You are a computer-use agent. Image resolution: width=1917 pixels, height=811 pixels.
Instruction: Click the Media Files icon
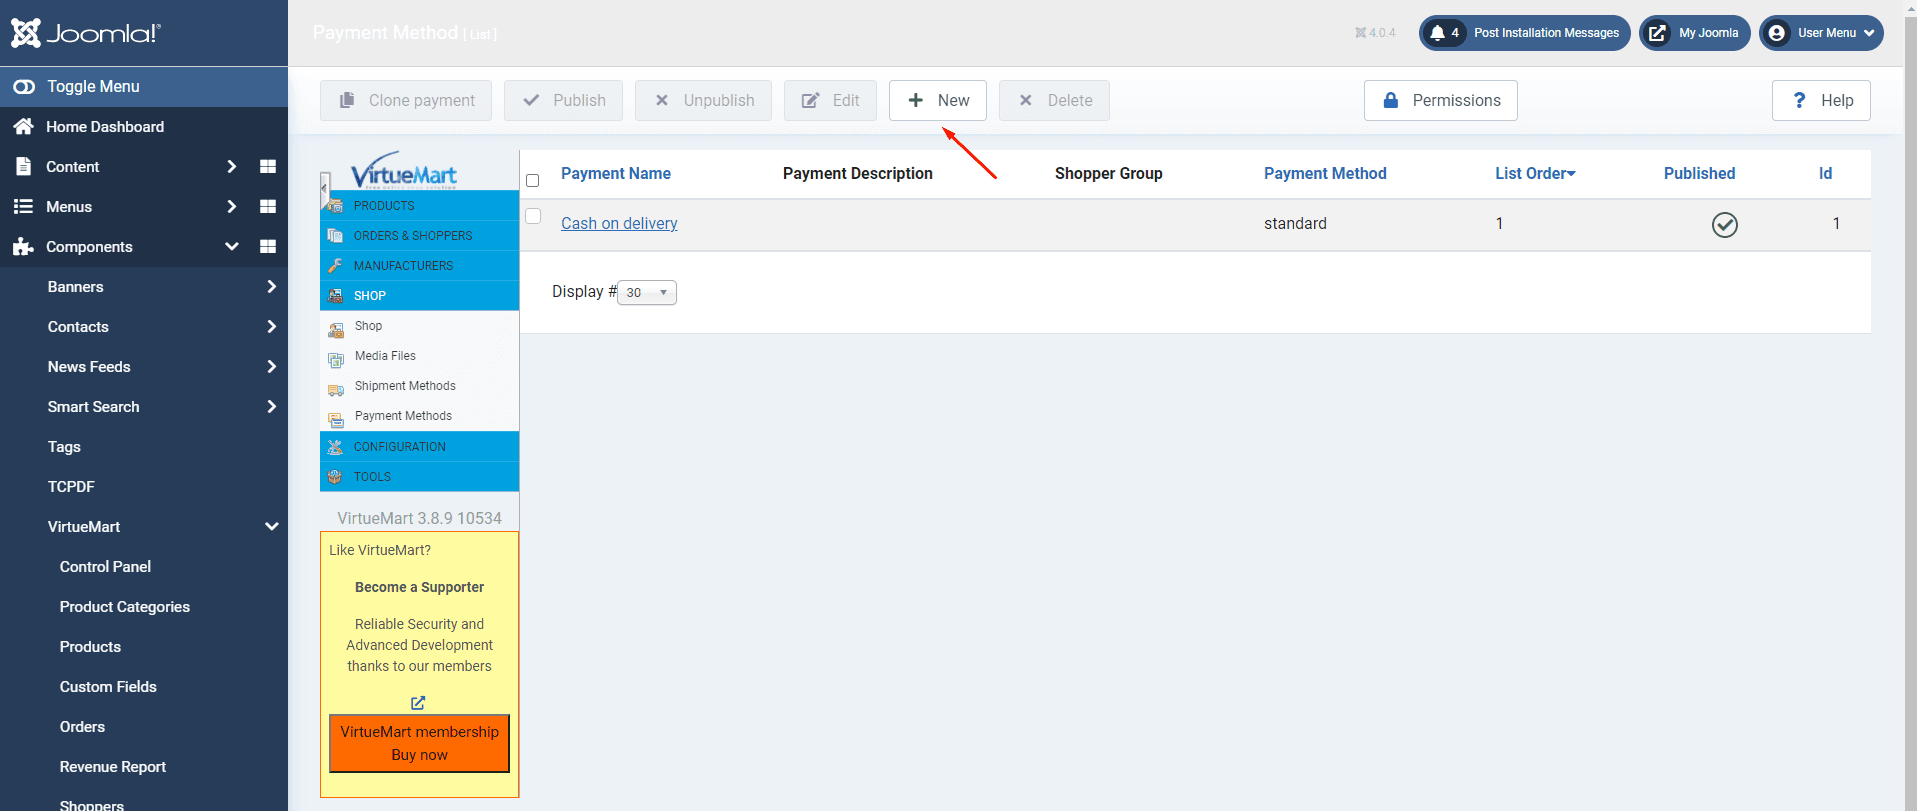[336, 360]
